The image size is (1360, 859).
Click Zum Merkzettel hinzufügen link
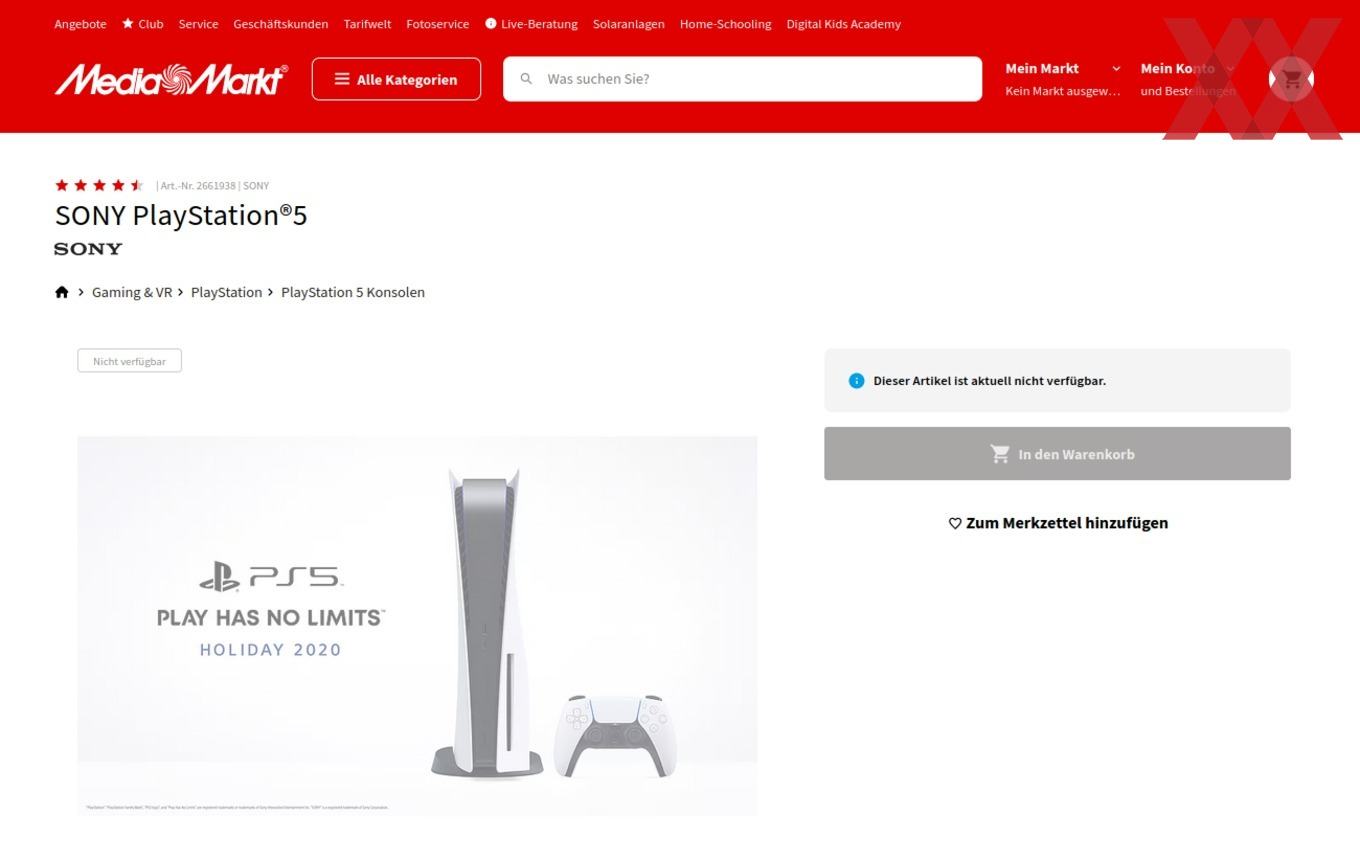[x=1057, y=523]
